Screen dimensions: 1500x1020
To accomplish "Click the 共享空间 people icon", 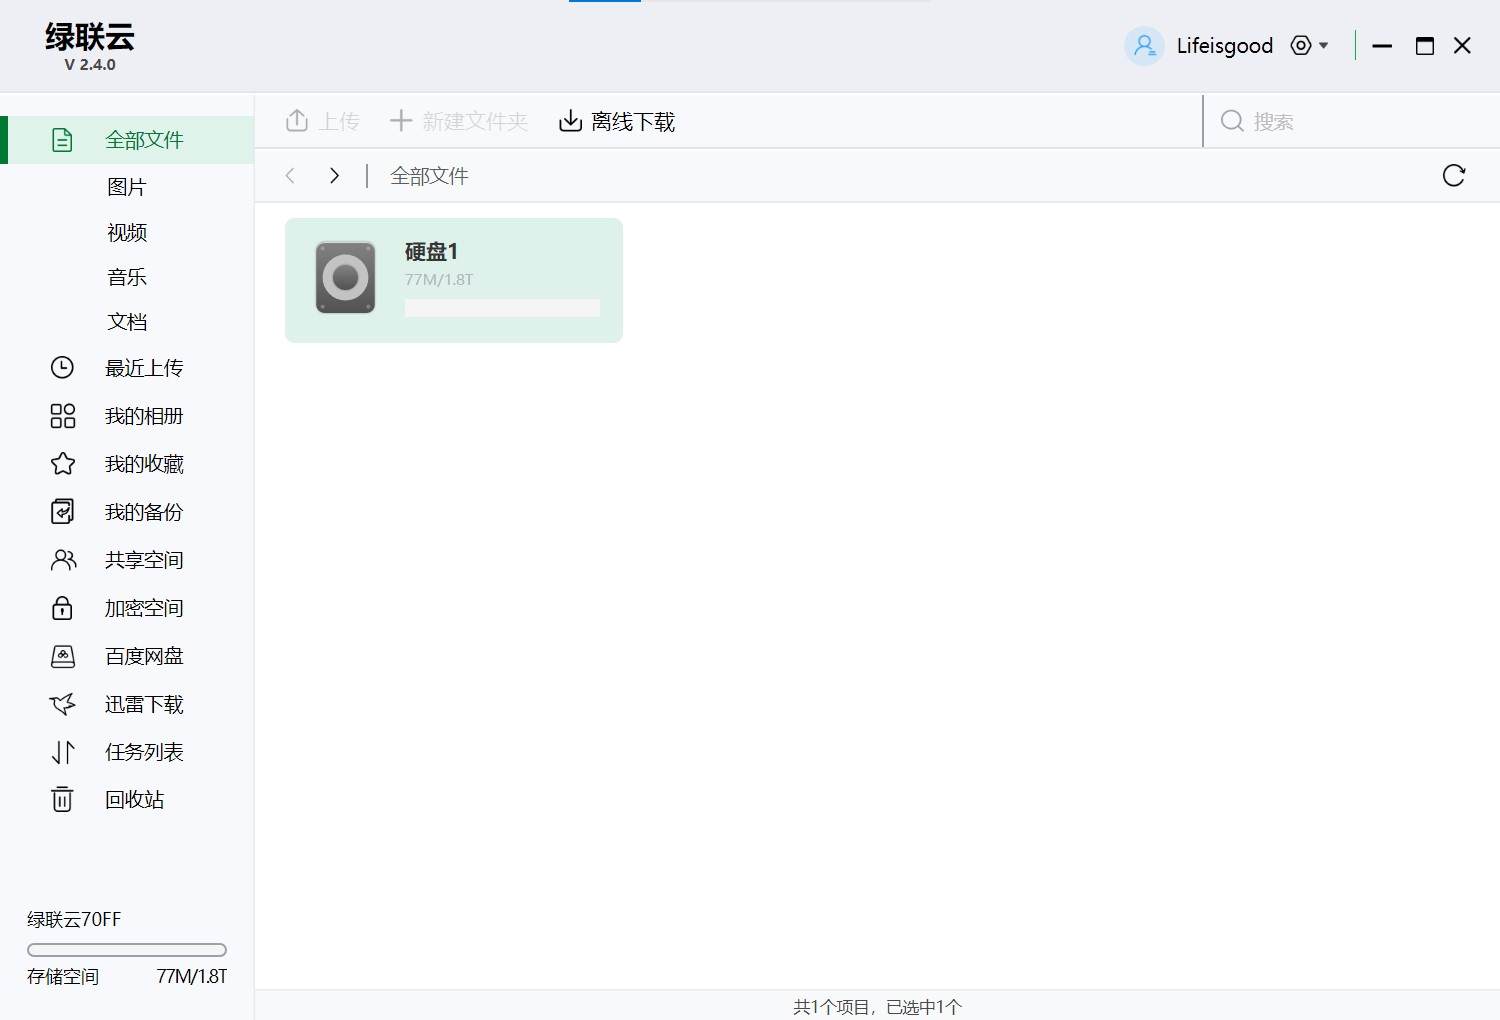I will (x=62, y=560).
